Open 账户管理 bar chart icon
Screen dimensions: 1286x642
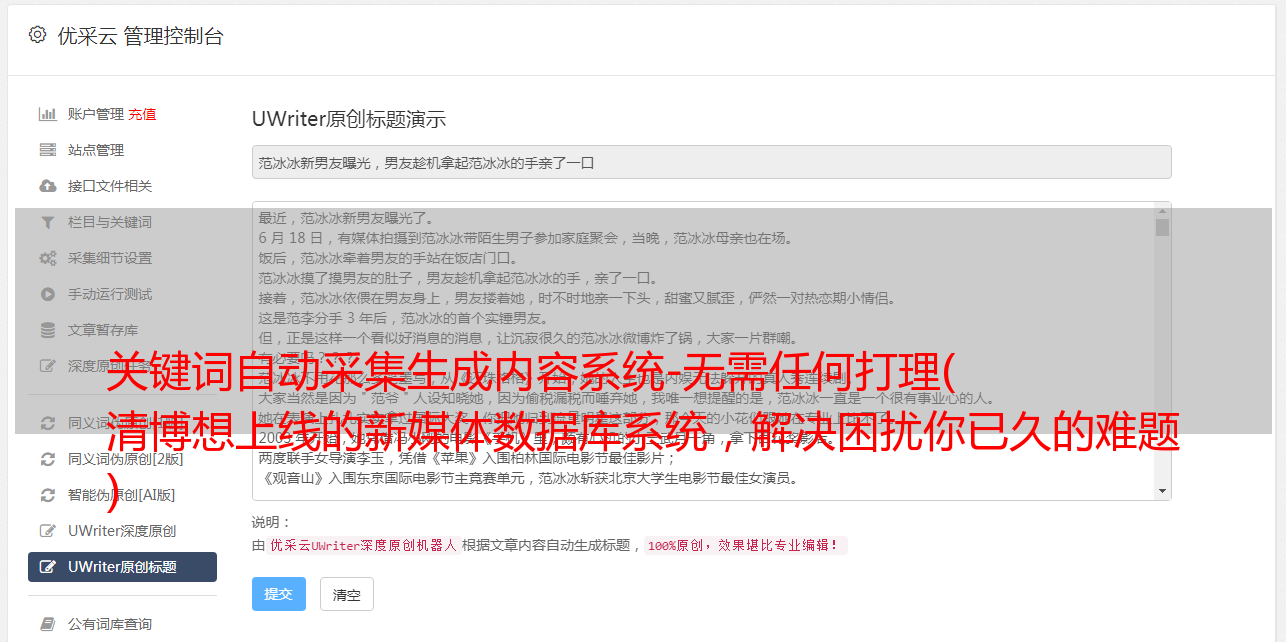(x=47, y=114)
